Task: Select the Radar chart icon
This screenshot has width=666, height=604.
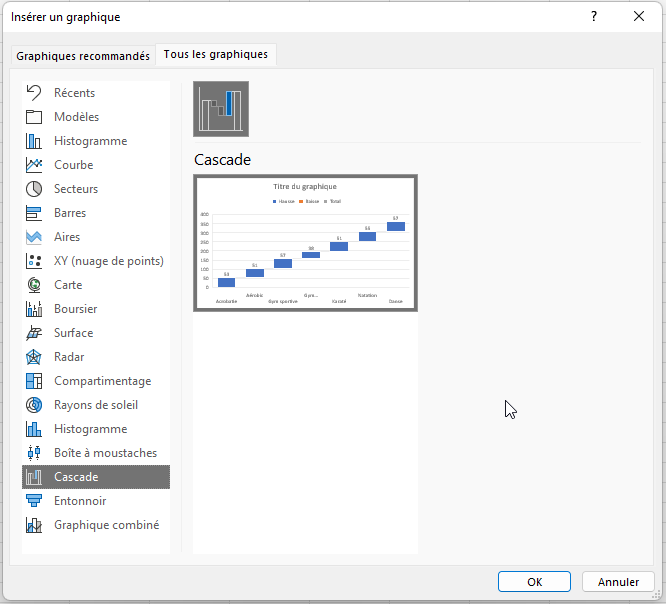Action: pyautogui.click(x=34, y=357)
